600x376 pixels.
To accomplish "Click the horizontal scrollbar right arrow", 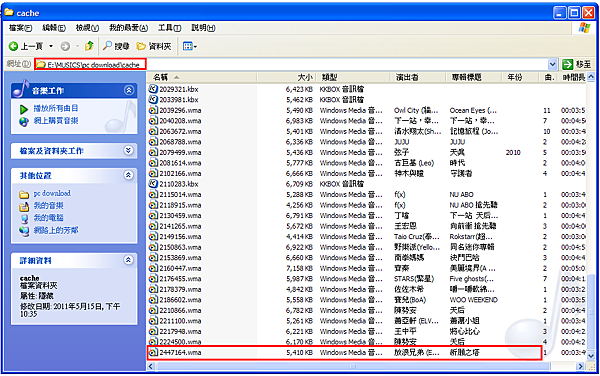I will [580, 366].
